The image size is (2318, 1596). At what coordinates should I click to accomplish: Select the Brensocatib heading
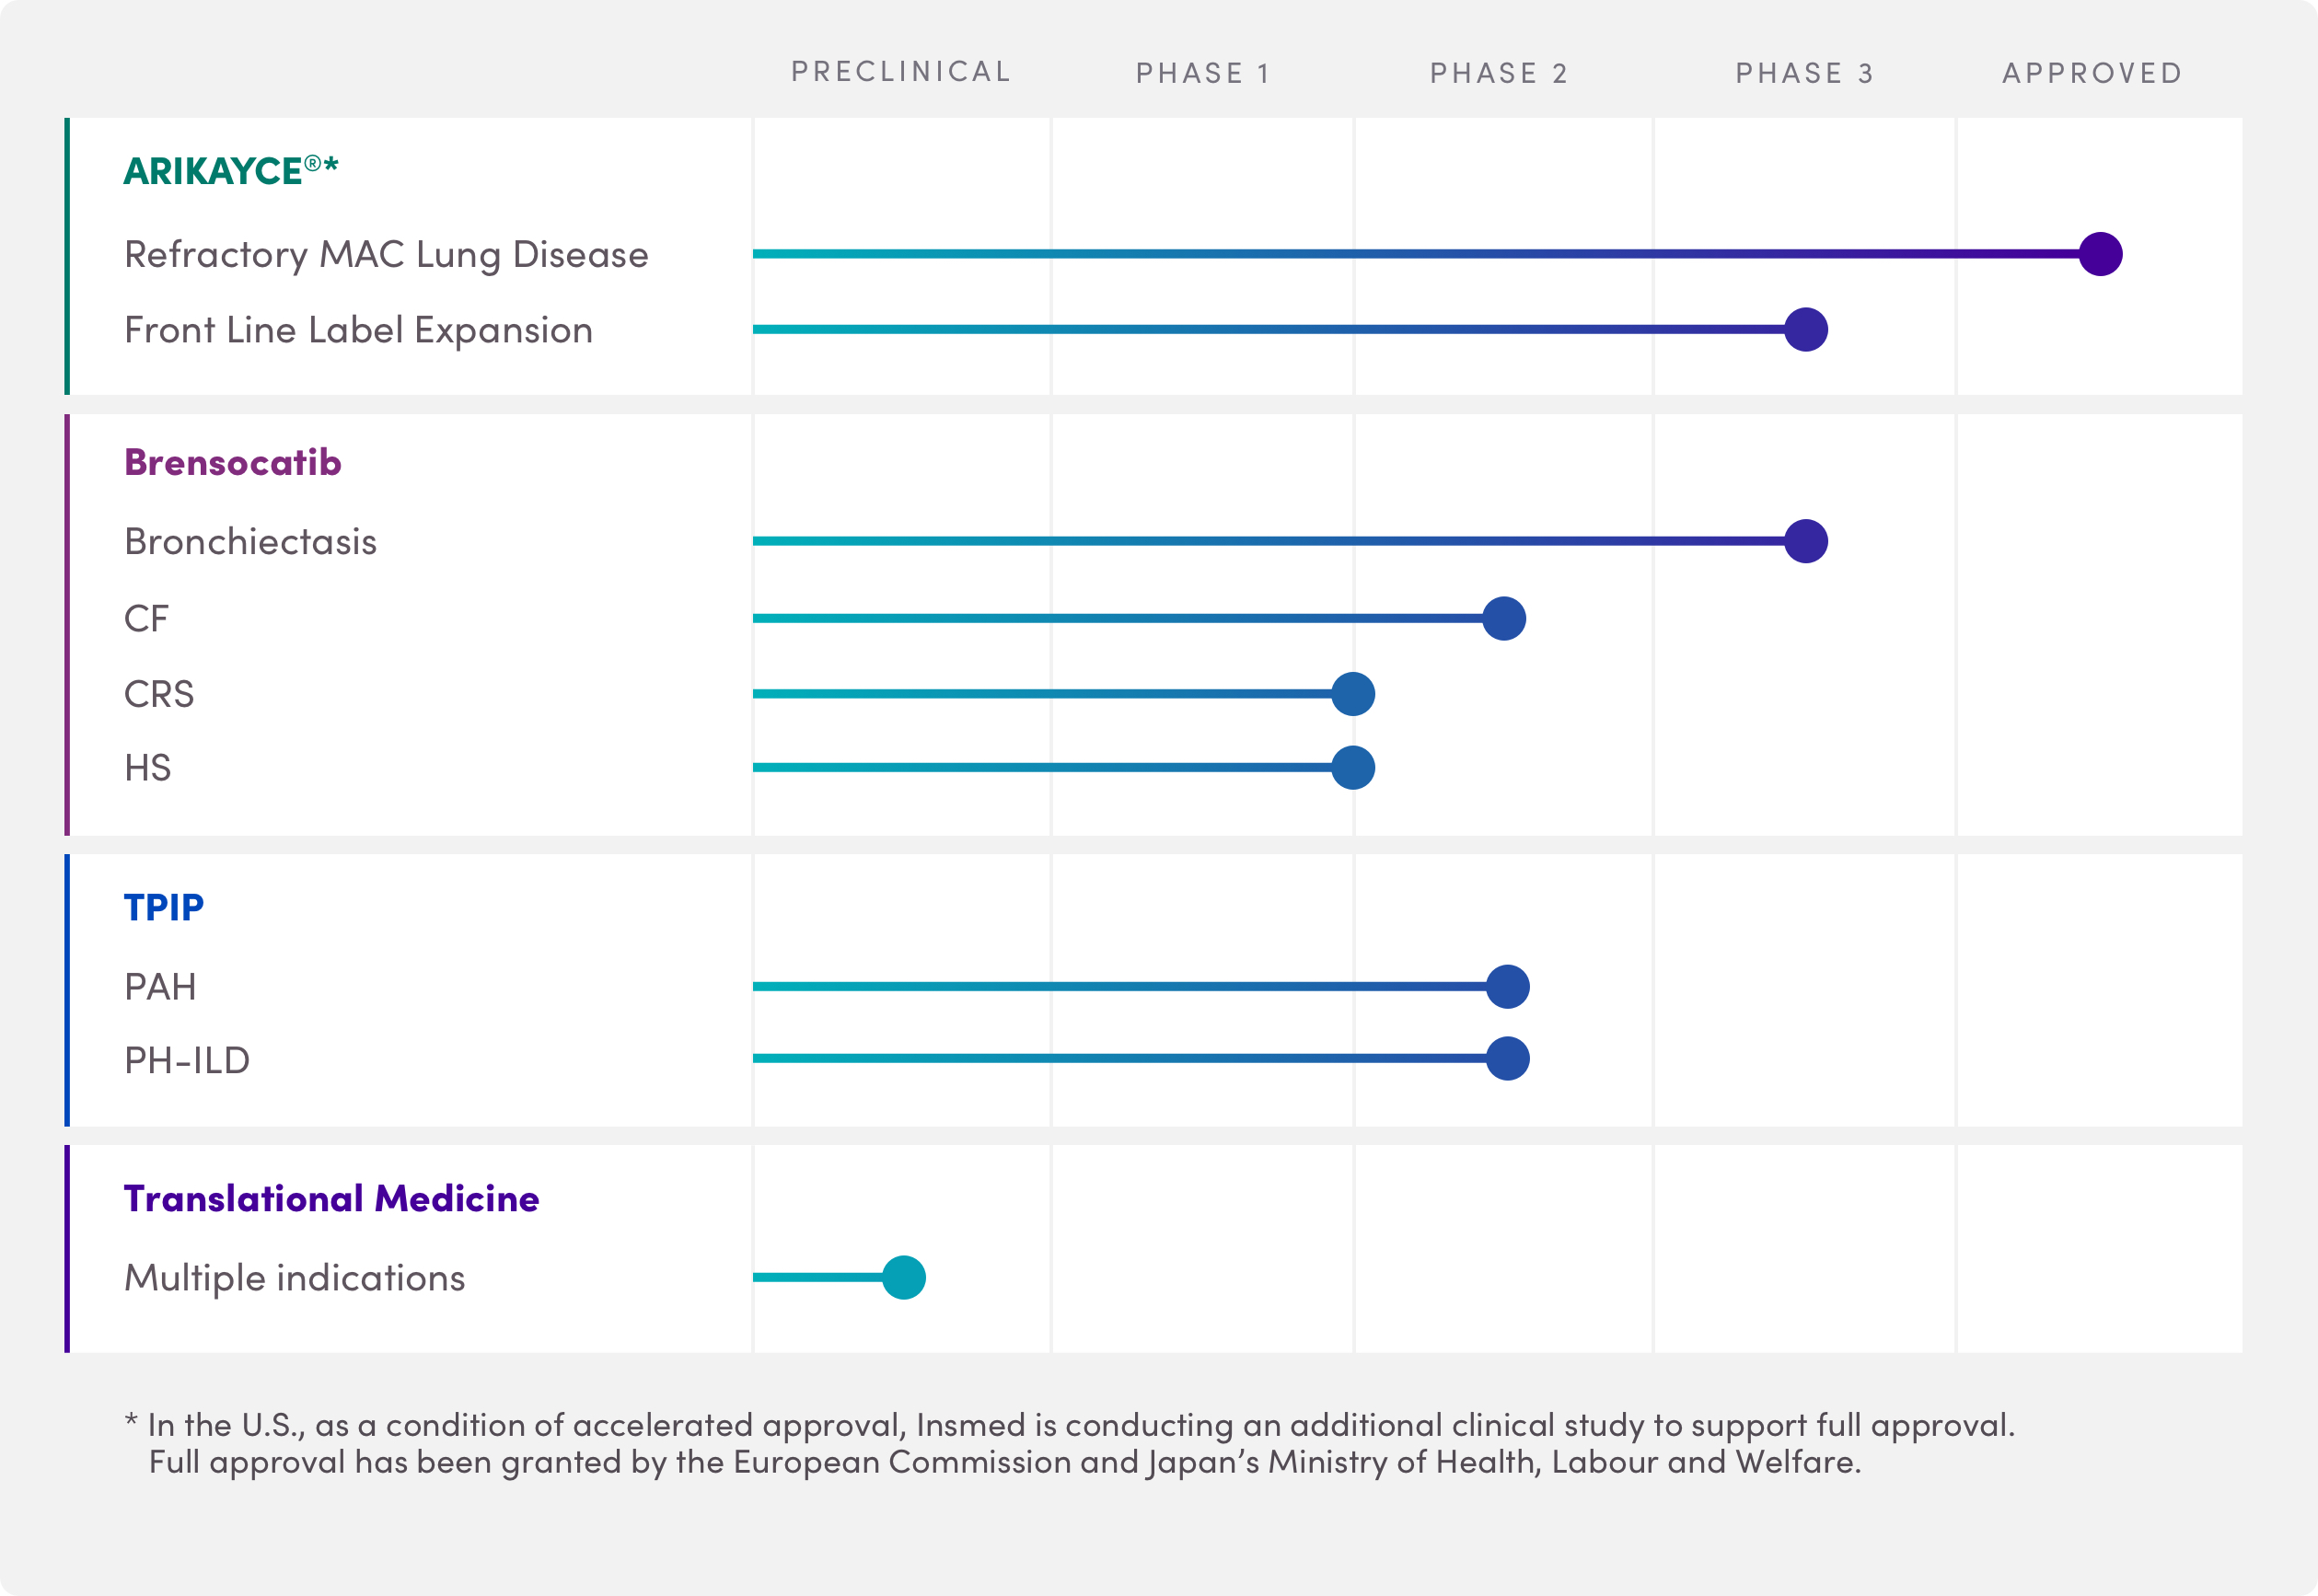tap(232, 463)
